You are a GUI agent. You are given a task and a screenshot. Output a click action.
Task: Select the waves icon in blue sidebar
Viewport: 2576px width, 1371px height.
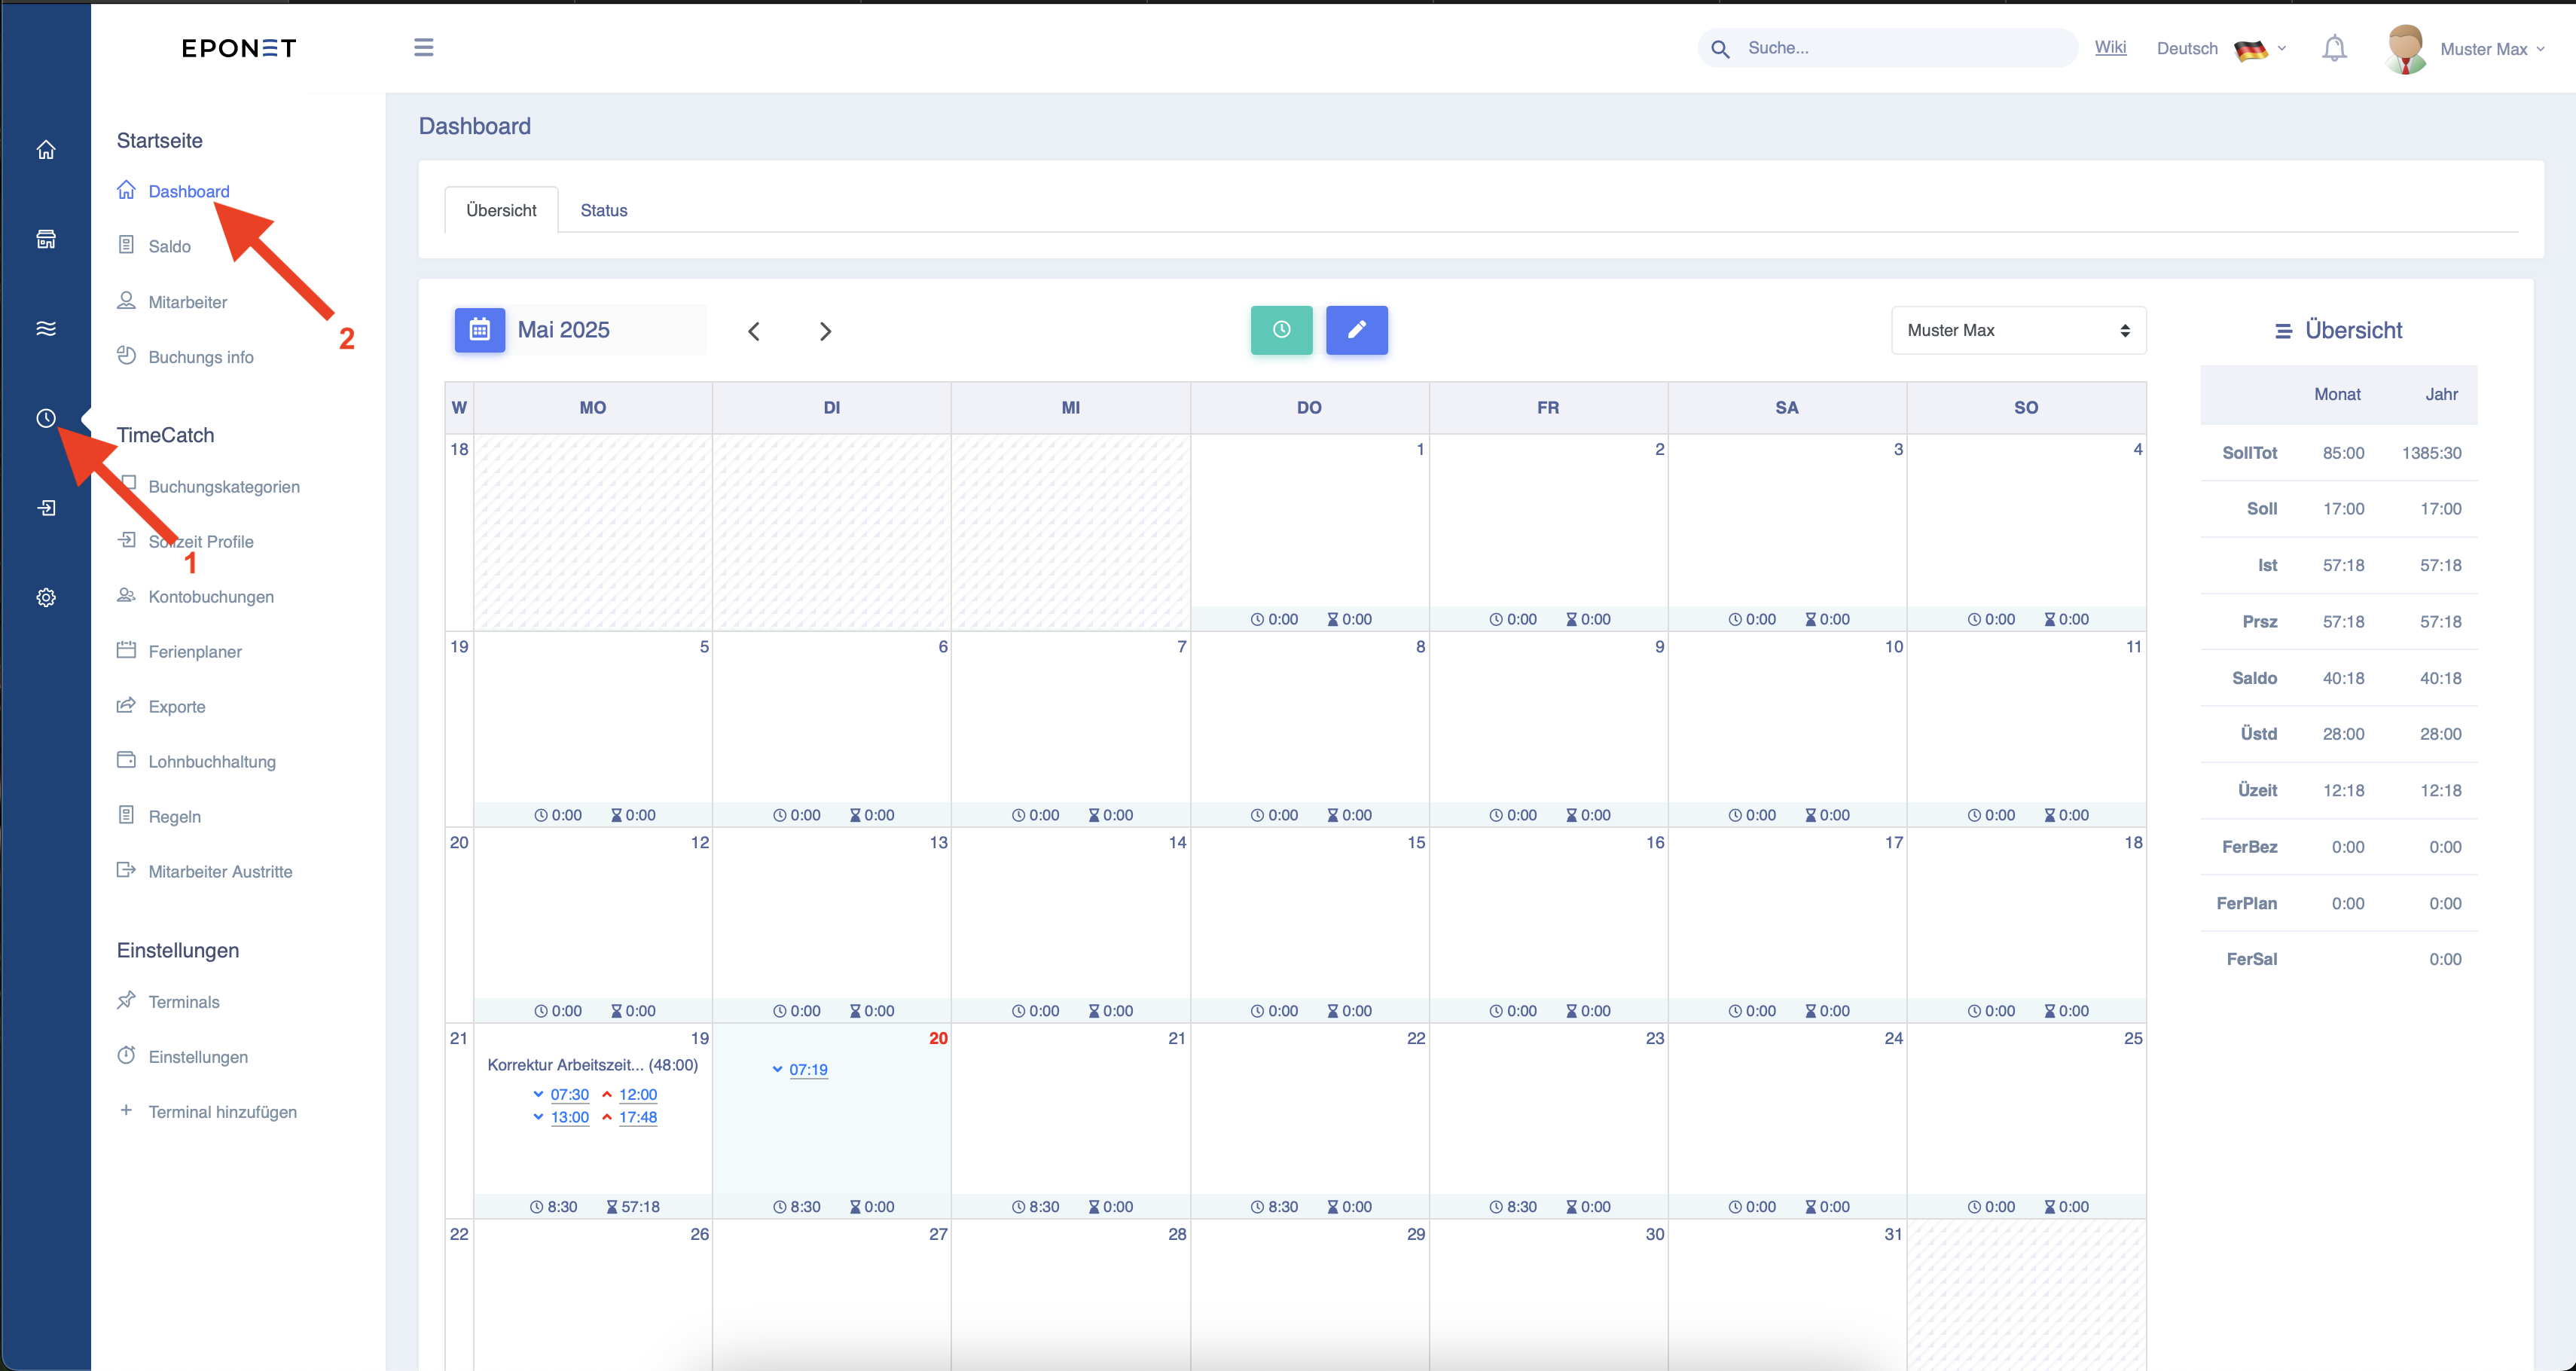click(x=46, y=329)
